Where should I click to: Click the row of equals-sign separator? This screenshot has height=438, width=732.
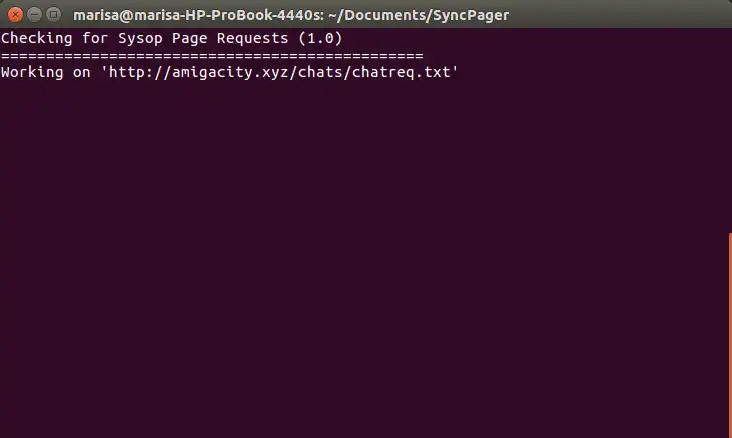click(212, 55)
